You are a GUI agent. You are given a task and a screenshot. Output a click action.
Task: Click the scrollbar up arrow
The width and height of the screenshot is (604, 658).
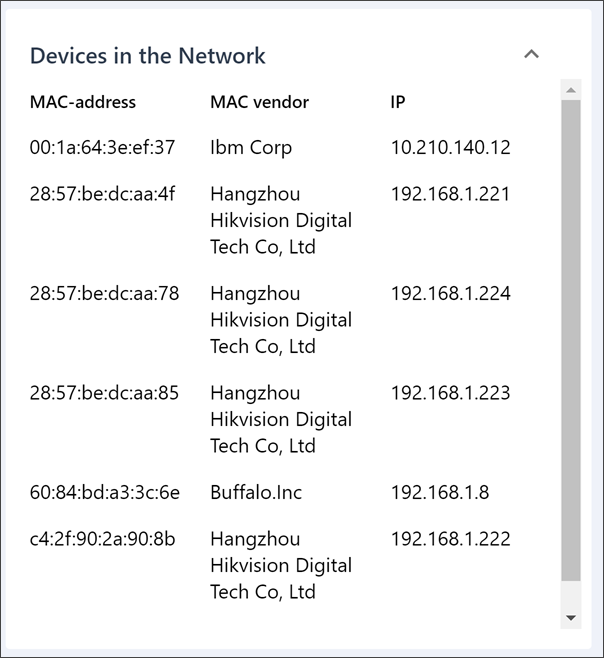point(571,90)
